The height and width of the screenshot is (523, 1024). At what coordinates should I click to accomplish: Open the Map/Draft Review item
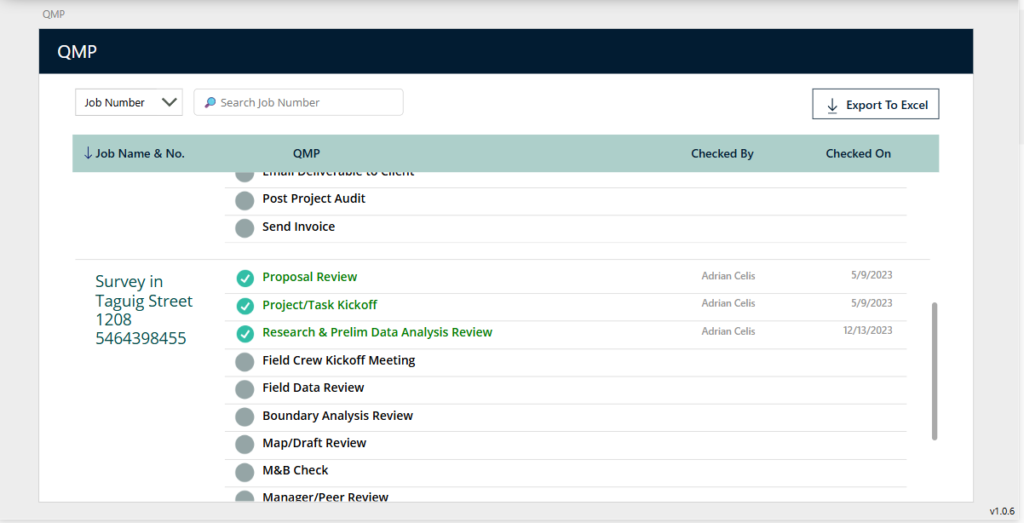pos(314,443)
